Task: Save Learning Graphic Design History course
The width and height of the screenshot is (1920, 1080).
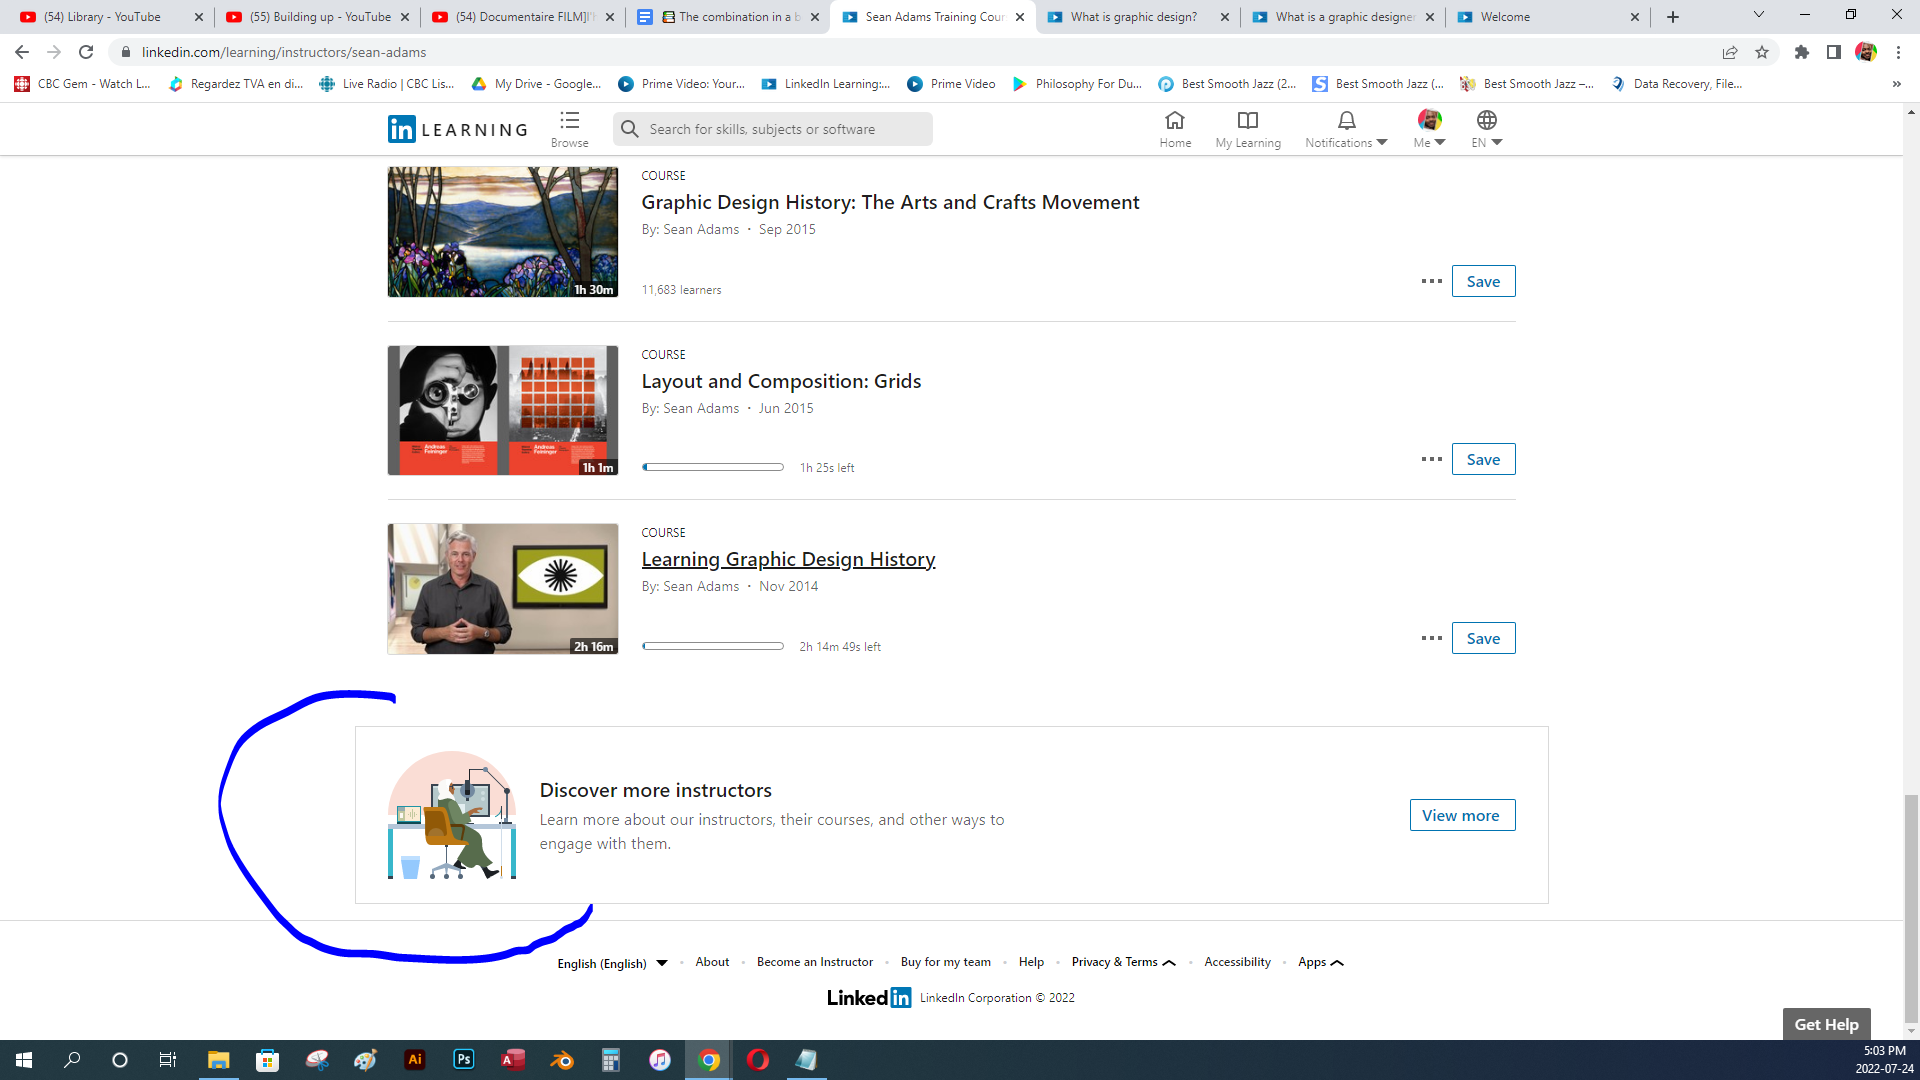Action: tap(1482, 638)
